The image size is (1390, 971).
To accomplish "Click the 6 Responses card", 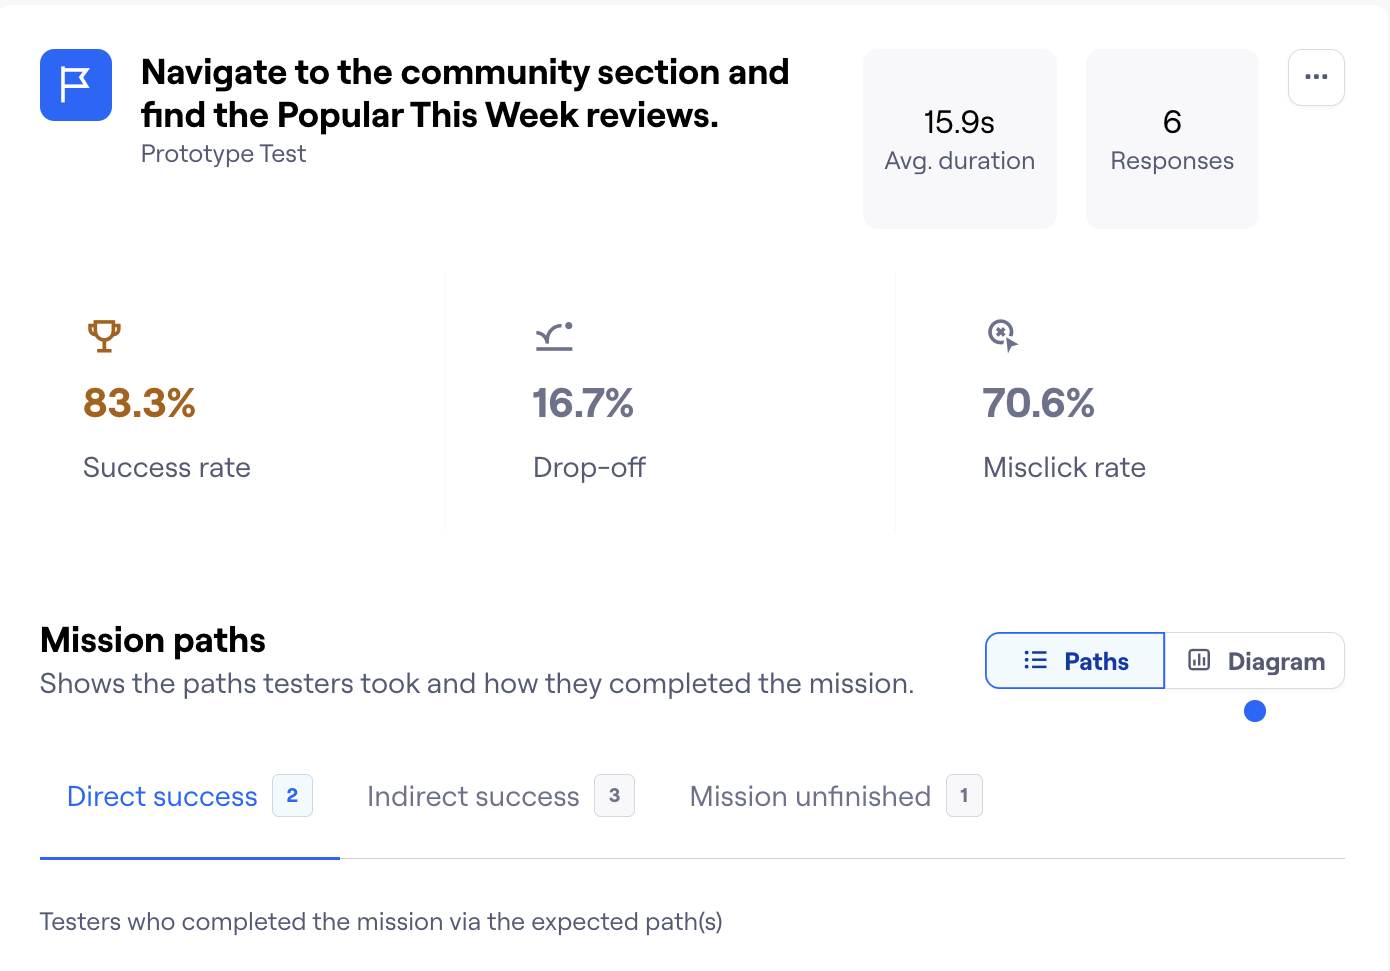I will pos(1172,139).
